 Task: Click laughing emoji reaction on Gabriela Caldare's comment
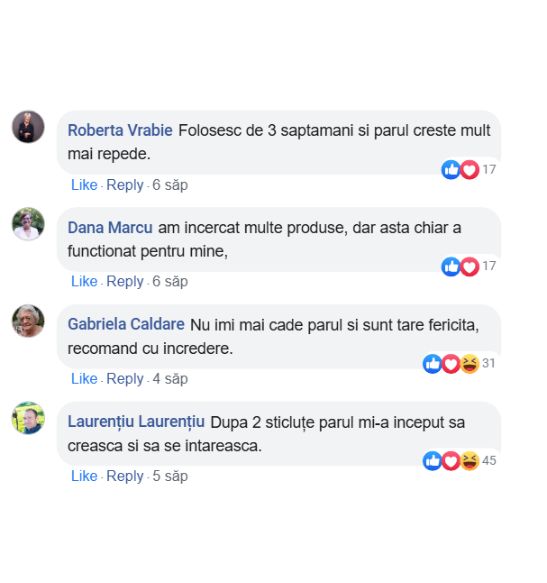pos(470,364)
